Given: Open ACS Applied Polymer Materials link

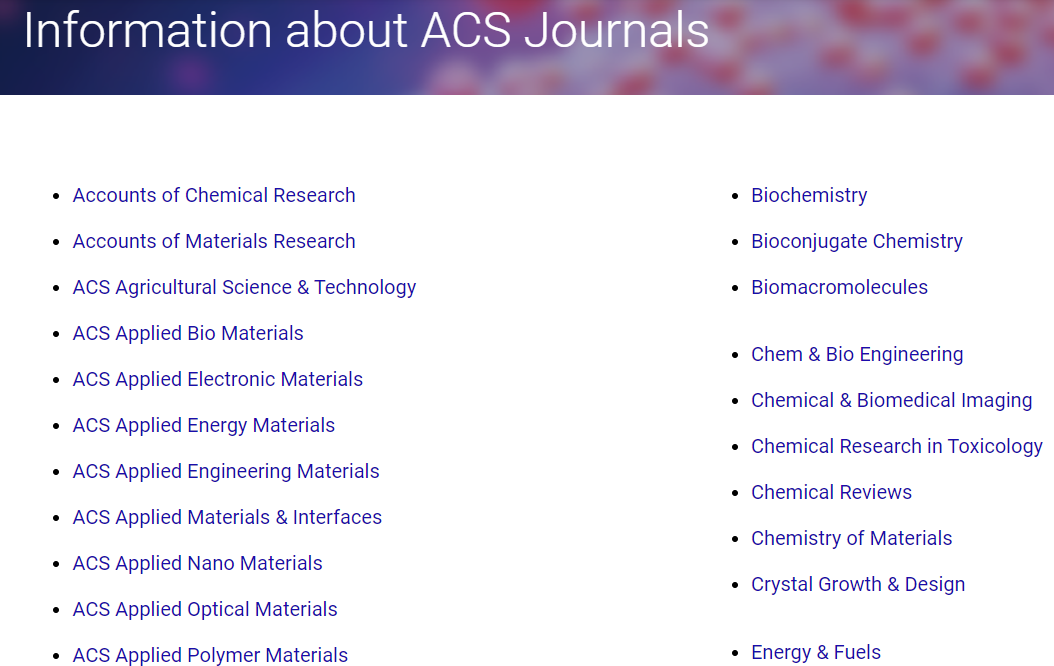Looking at the screenshot, I should [210, 655].
